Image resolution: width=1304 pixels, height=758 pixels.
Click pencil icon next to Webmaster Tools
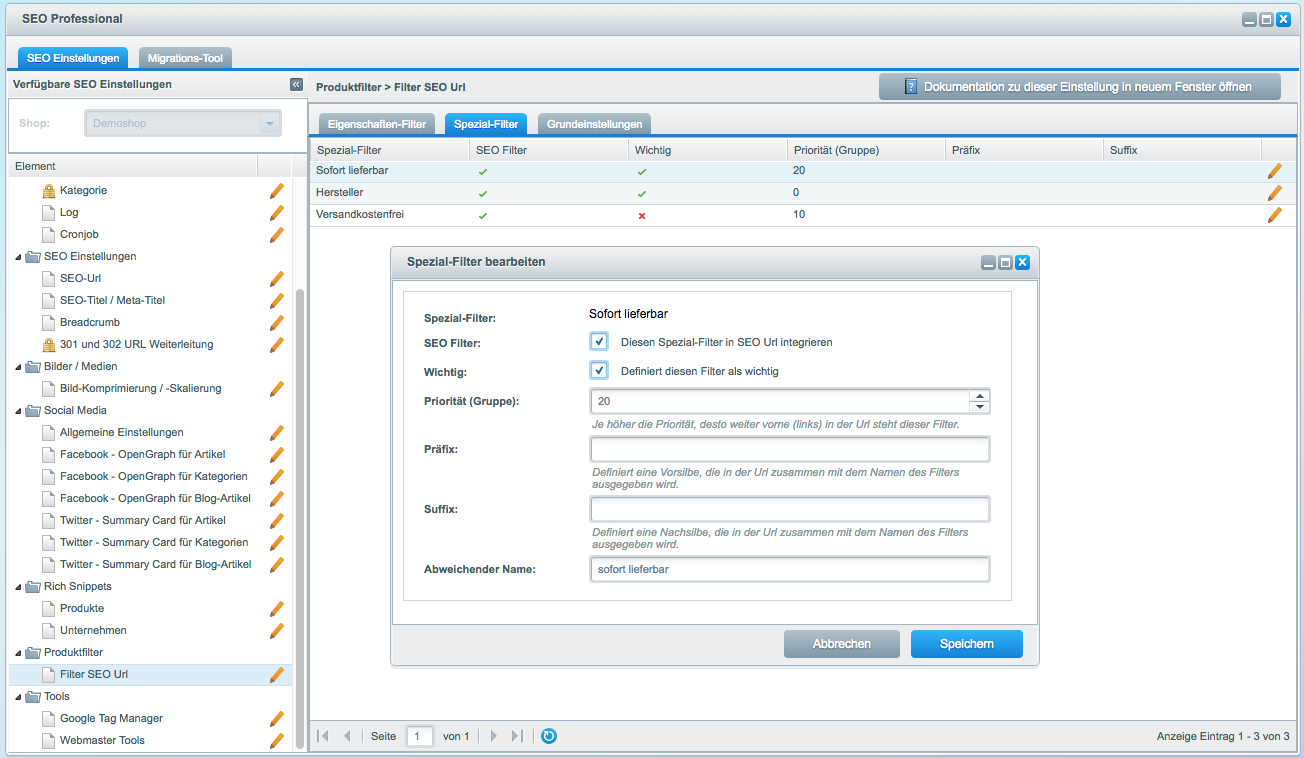[277, 740]
